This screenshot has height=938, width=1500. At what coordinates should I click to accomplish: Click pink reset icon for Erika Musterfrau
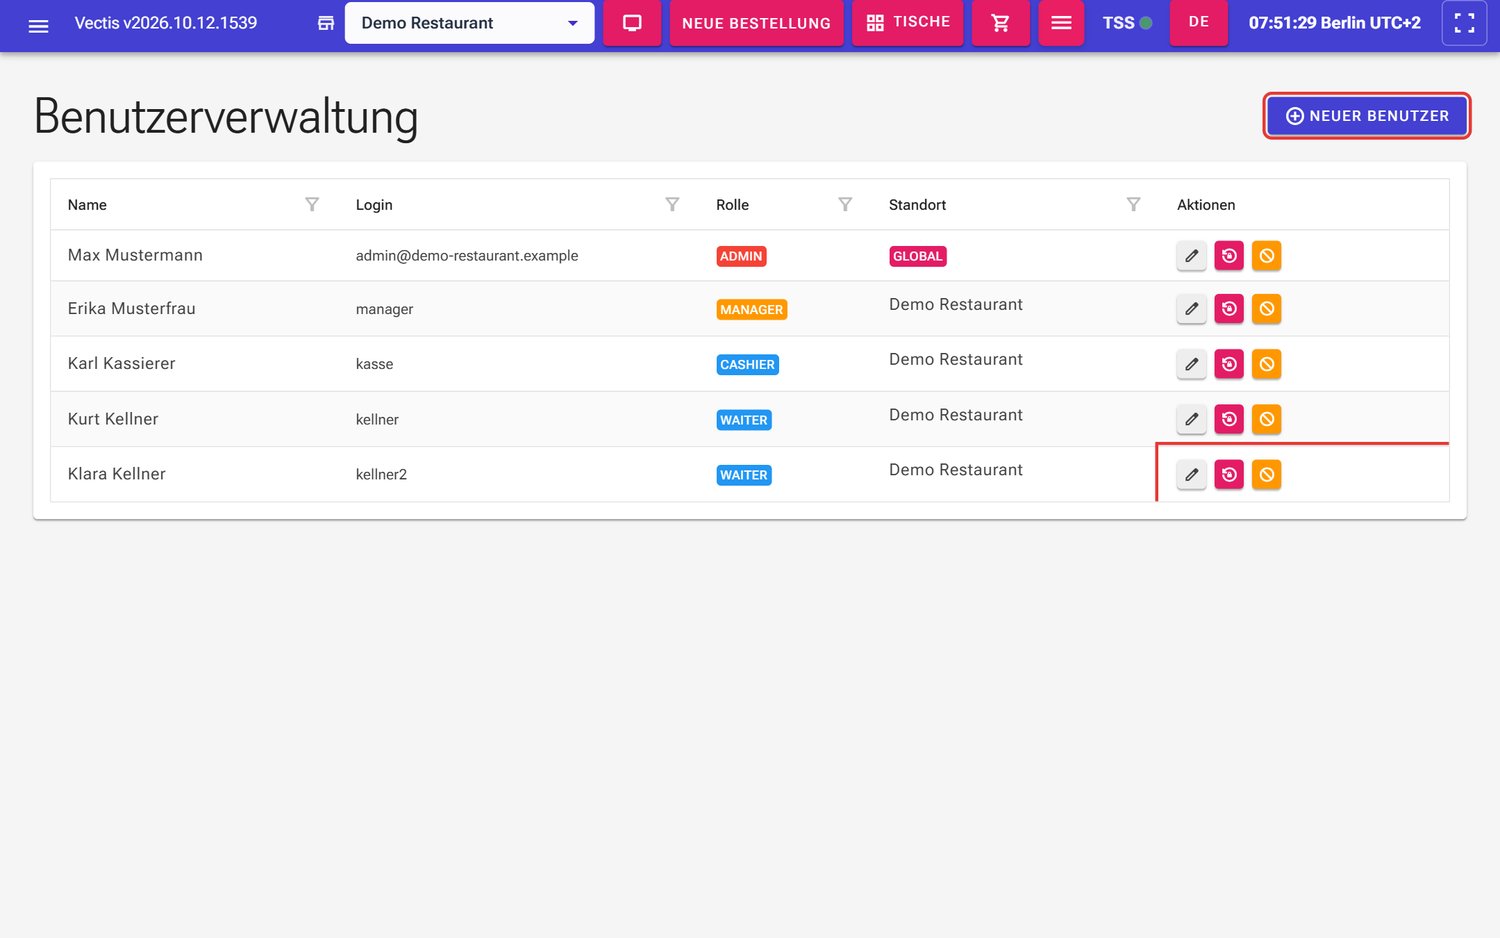pos(1229,309)
